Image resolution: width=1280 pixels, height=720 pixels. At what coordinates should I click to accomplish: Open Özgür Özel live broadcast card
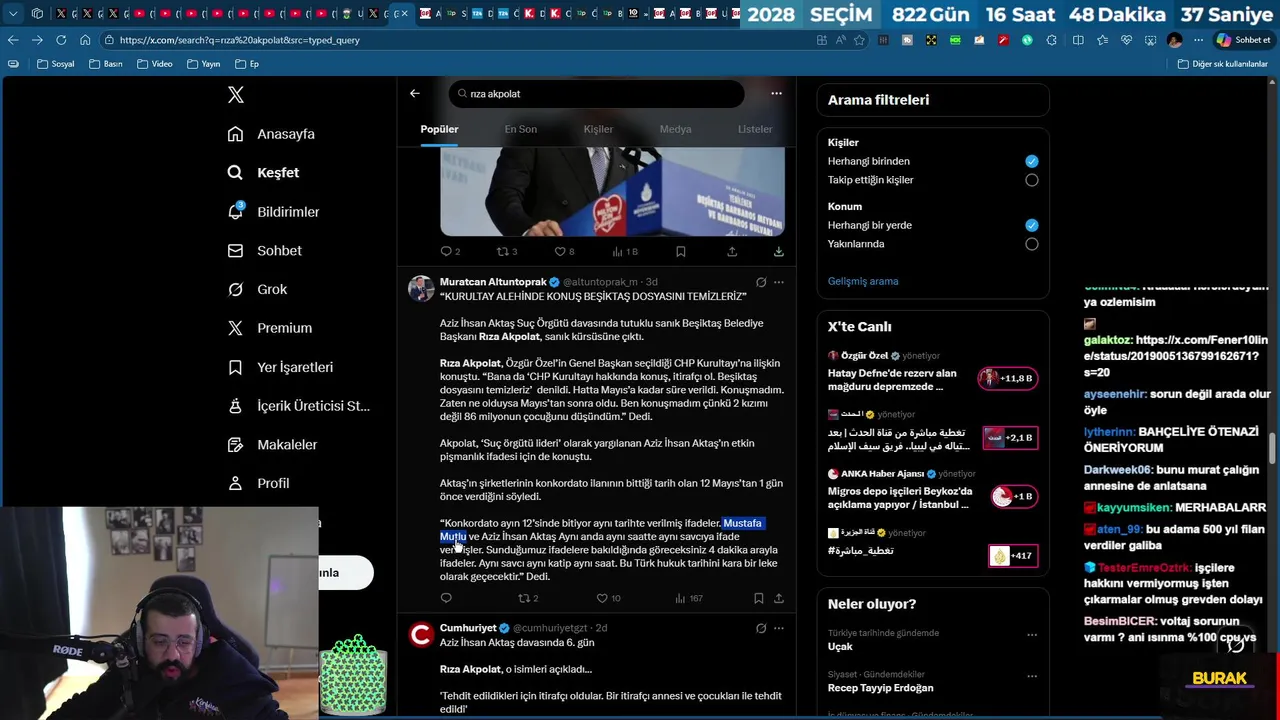coord(932,372)
